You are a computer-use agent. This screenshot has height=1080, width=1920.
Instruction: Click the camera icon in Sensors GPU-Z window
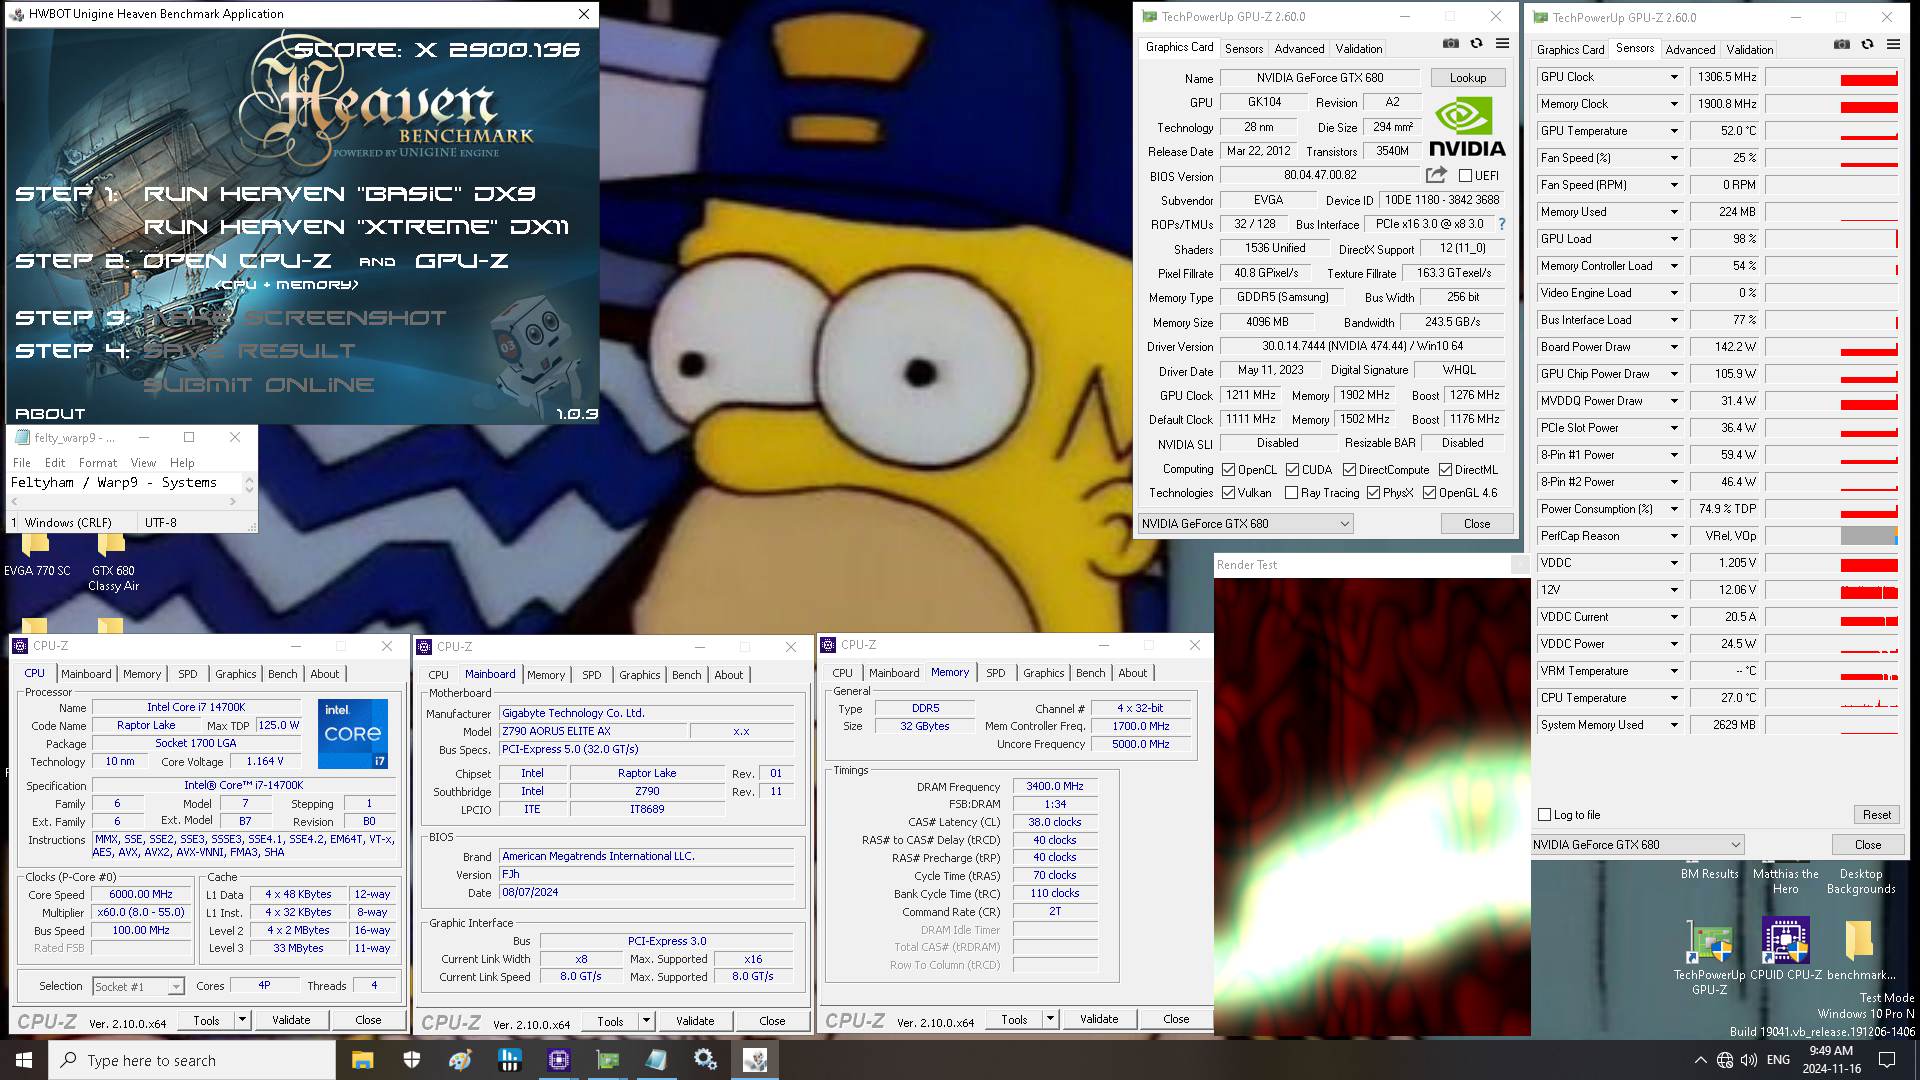(x=1841, y=45)
